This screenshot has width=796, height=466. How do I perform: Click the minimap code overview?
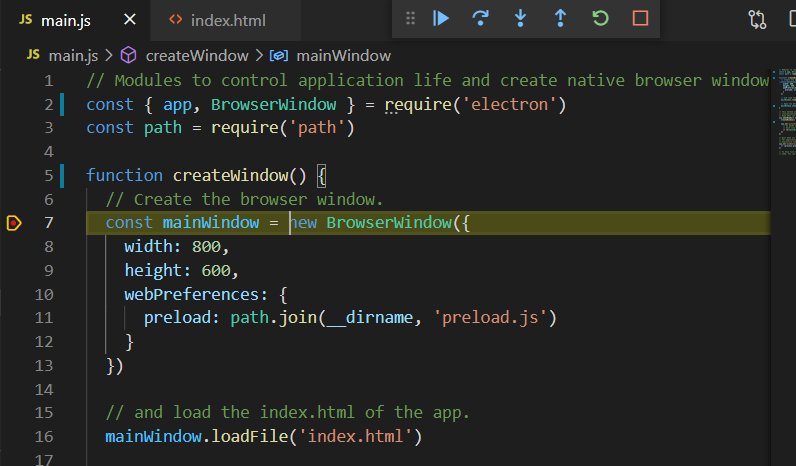tap(787, 112)
